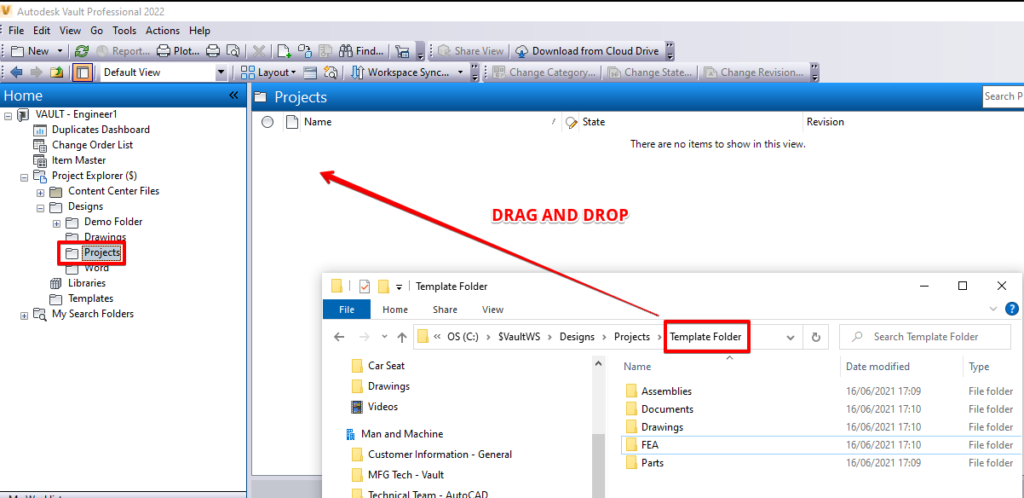Select the Libraries node

(x=86, y=283)
